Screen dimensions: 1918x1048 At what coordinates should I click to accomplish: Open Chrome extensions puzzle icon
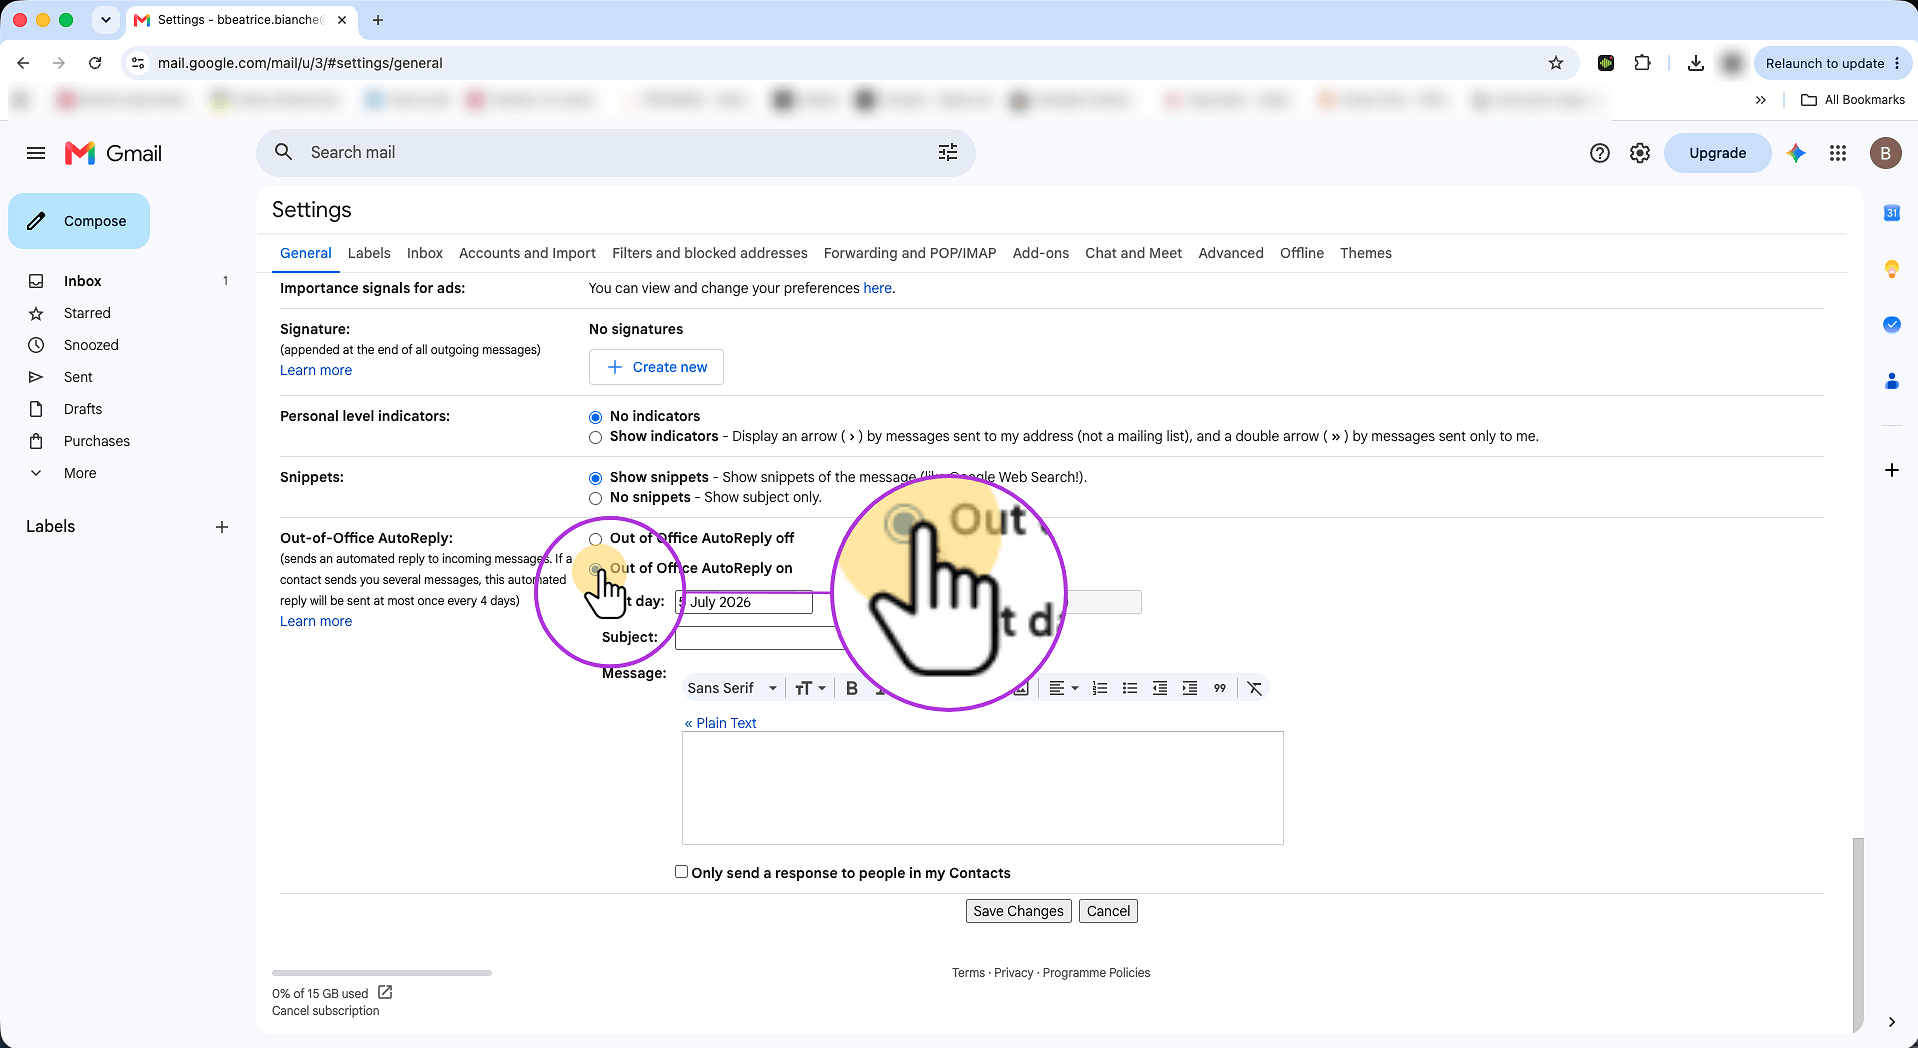click(x=1642, y=63)
